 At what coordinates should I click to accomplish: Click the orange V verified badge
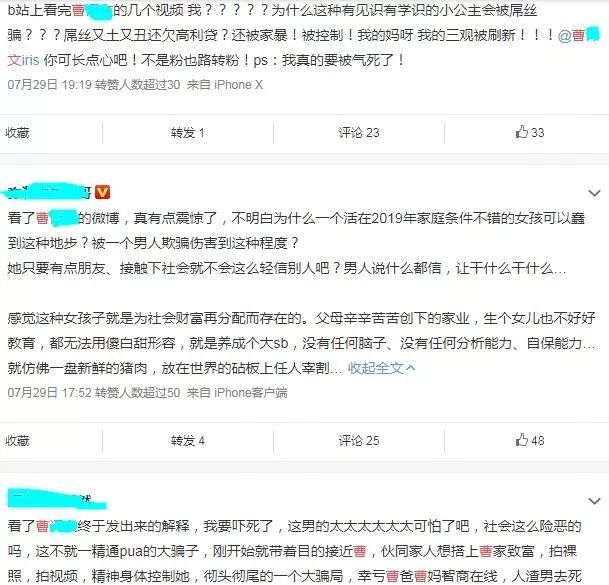point(103,192)
